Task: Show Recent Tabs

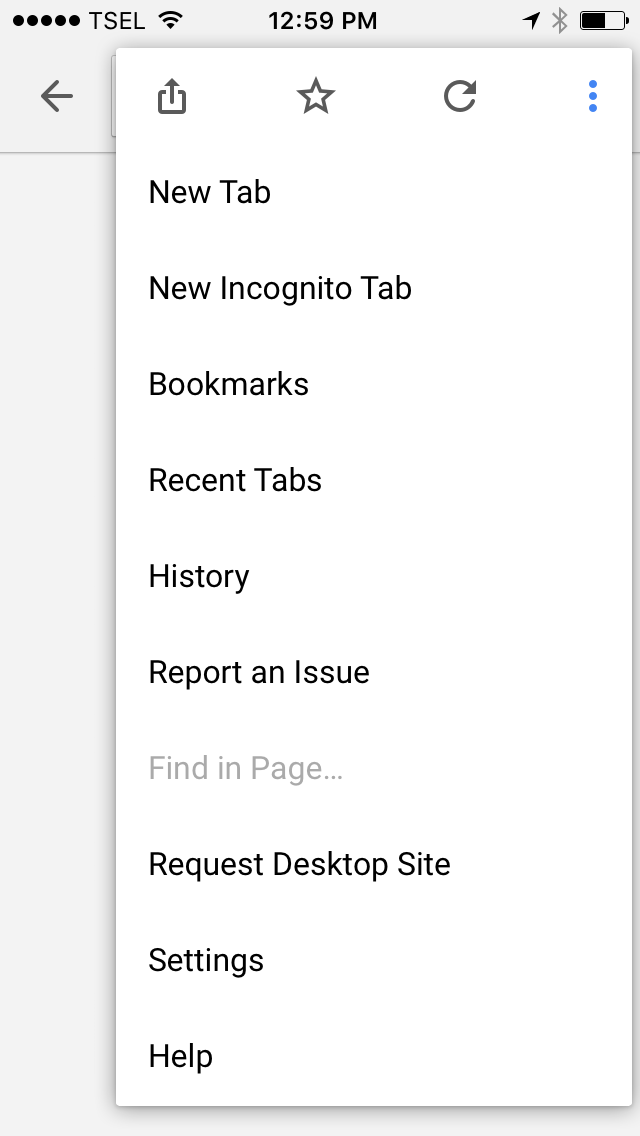Action: (235, 480)
